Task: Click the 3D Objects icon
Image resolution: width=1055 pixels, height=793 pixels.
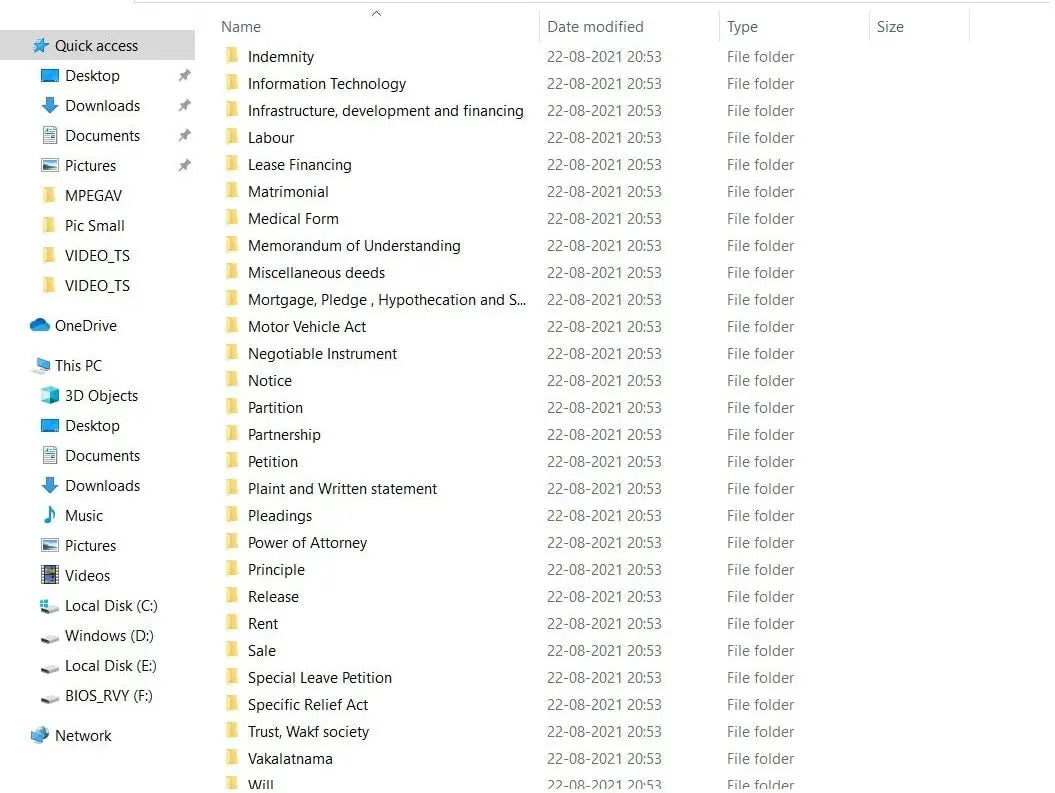Action: click(49, 395)
